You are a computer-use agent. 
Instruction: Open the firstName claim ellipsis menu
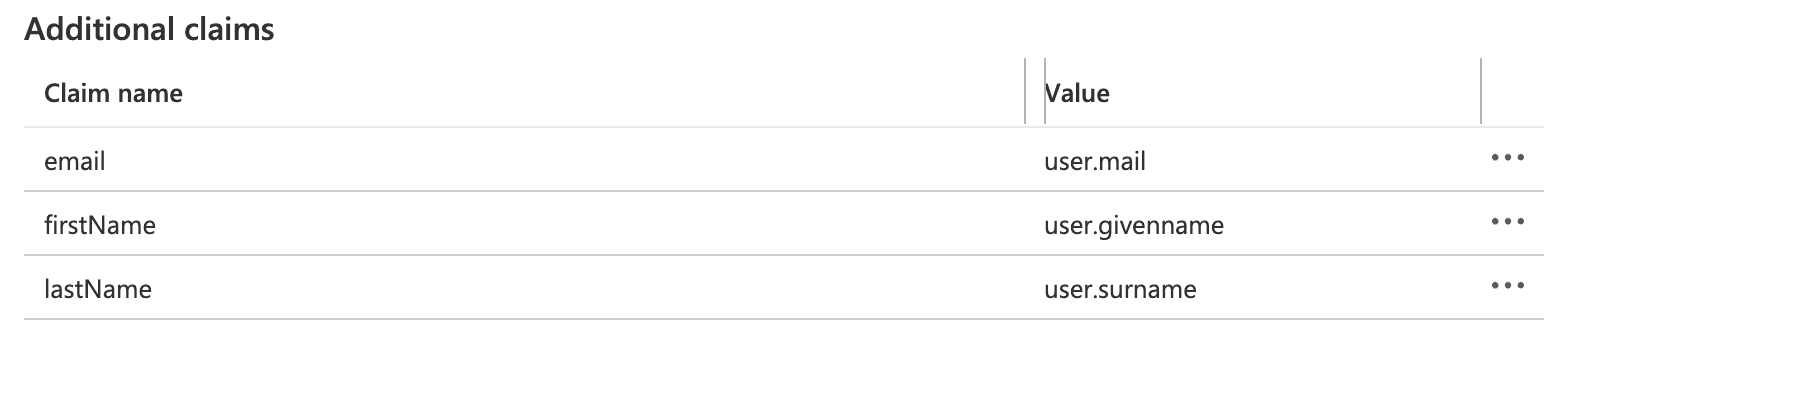pyautogui.click(x=1507, y=222)
